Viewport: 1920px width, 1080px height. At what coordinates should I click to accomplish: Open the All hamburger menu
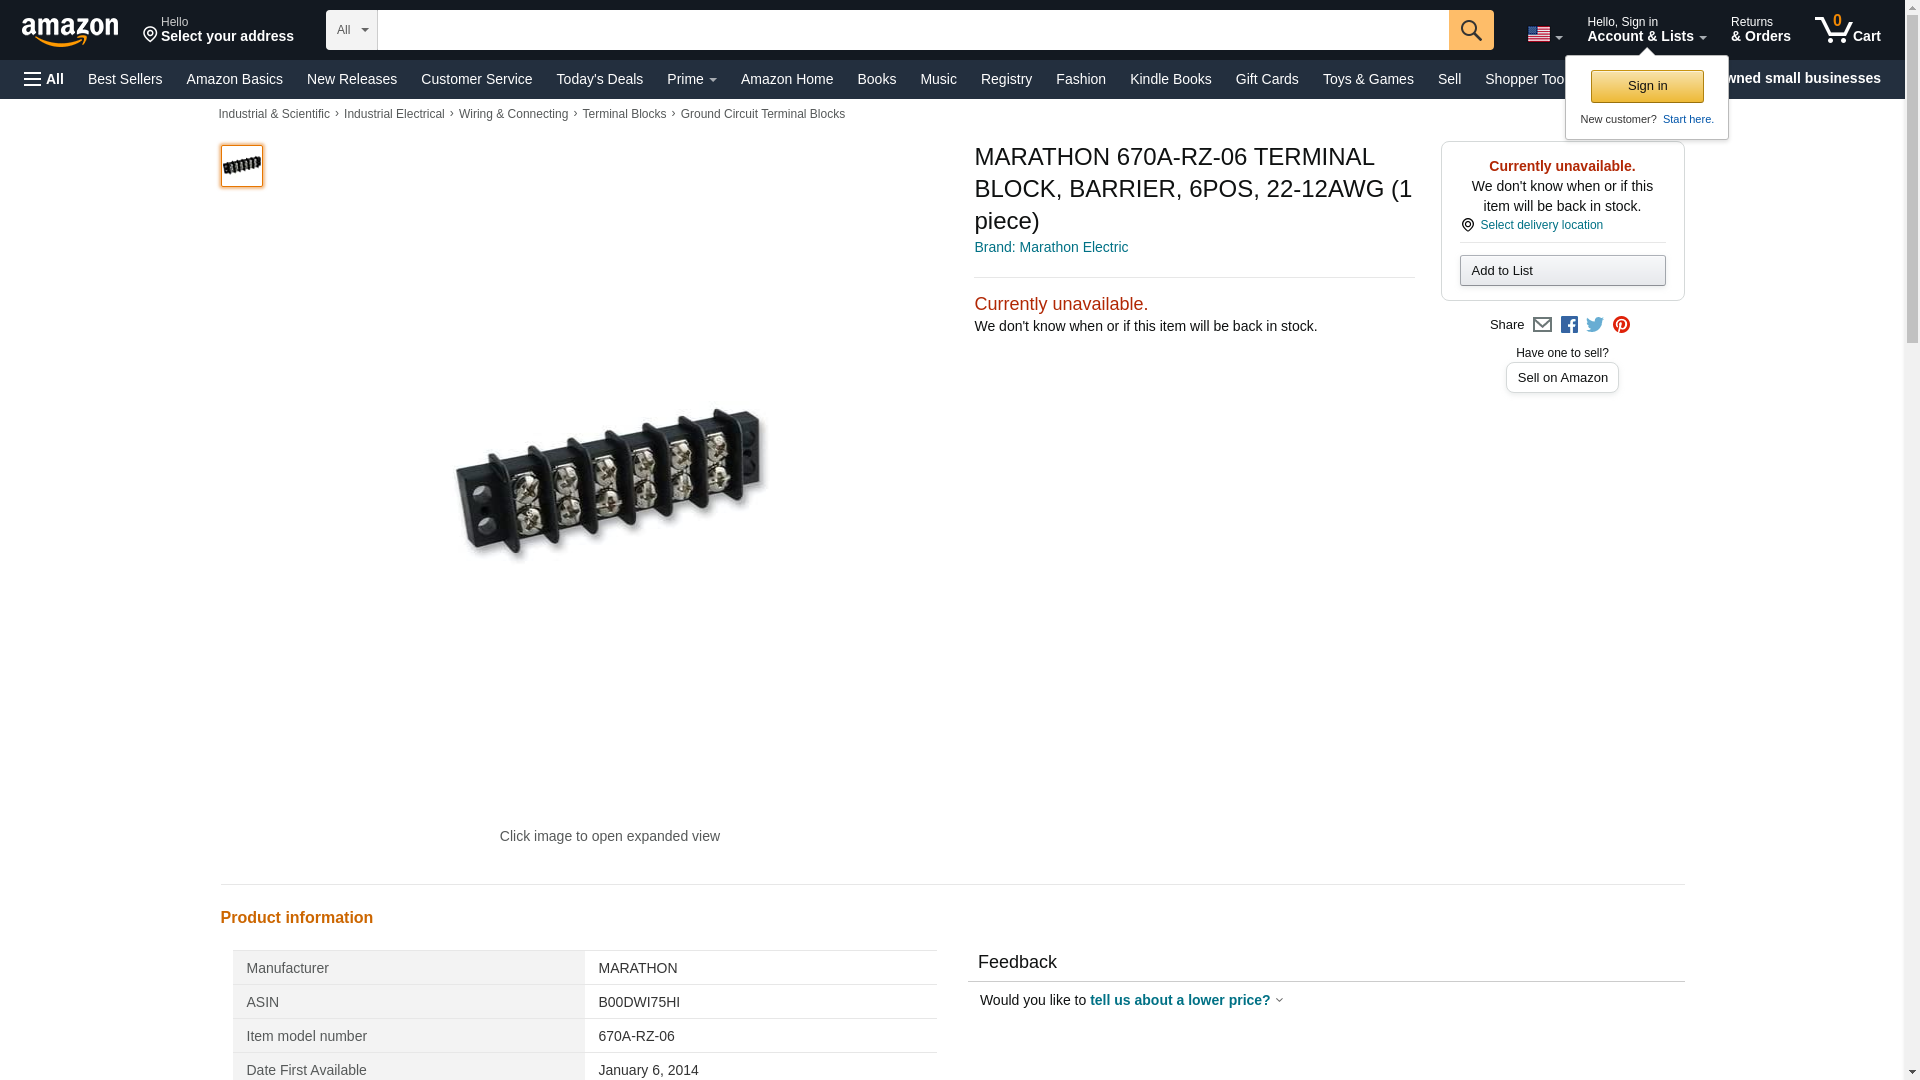point(44,79)
